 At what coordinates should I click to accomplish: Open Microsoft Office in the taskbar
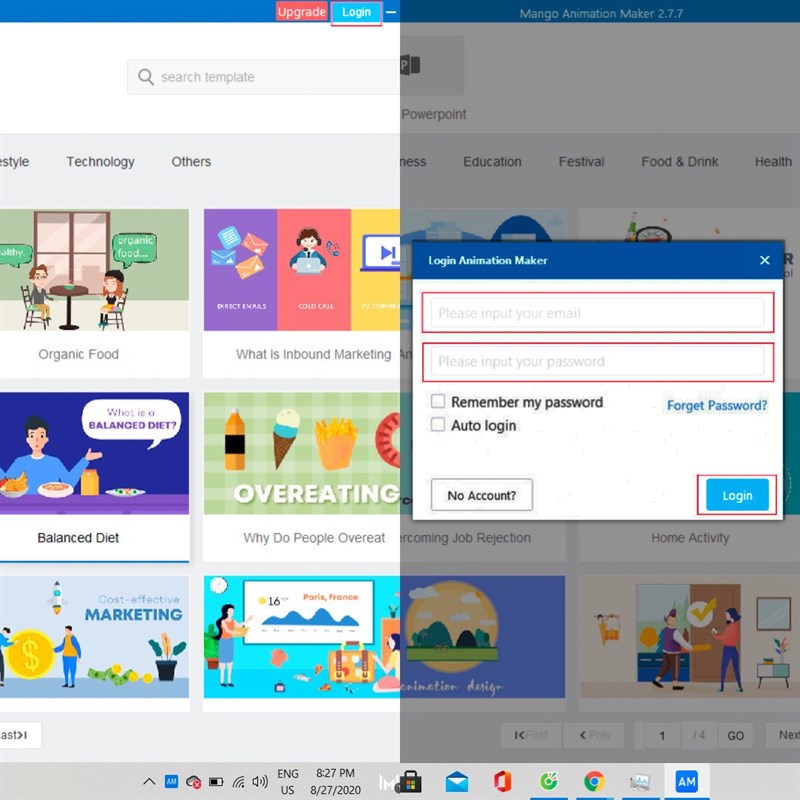503,782
